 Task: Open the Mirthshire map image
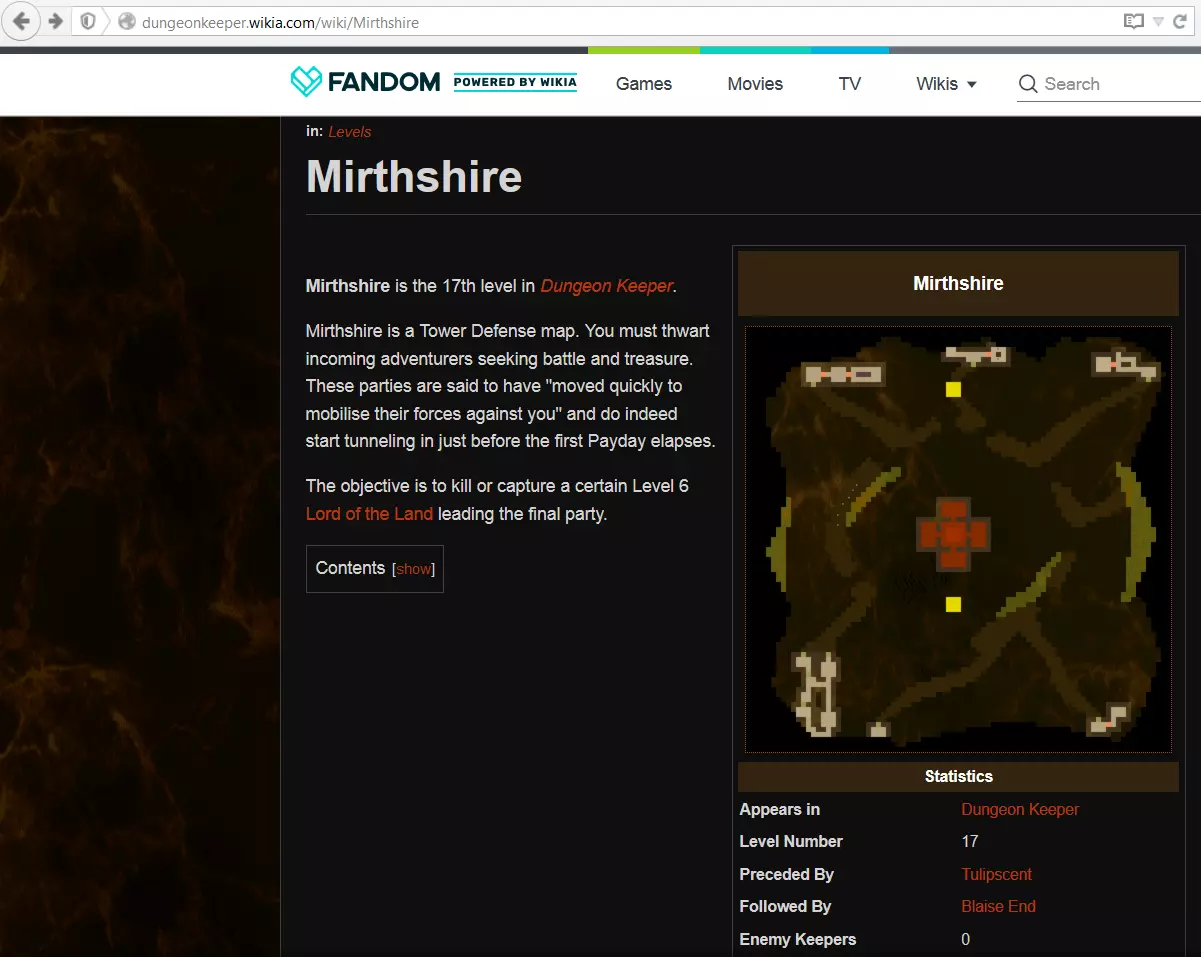958,540
